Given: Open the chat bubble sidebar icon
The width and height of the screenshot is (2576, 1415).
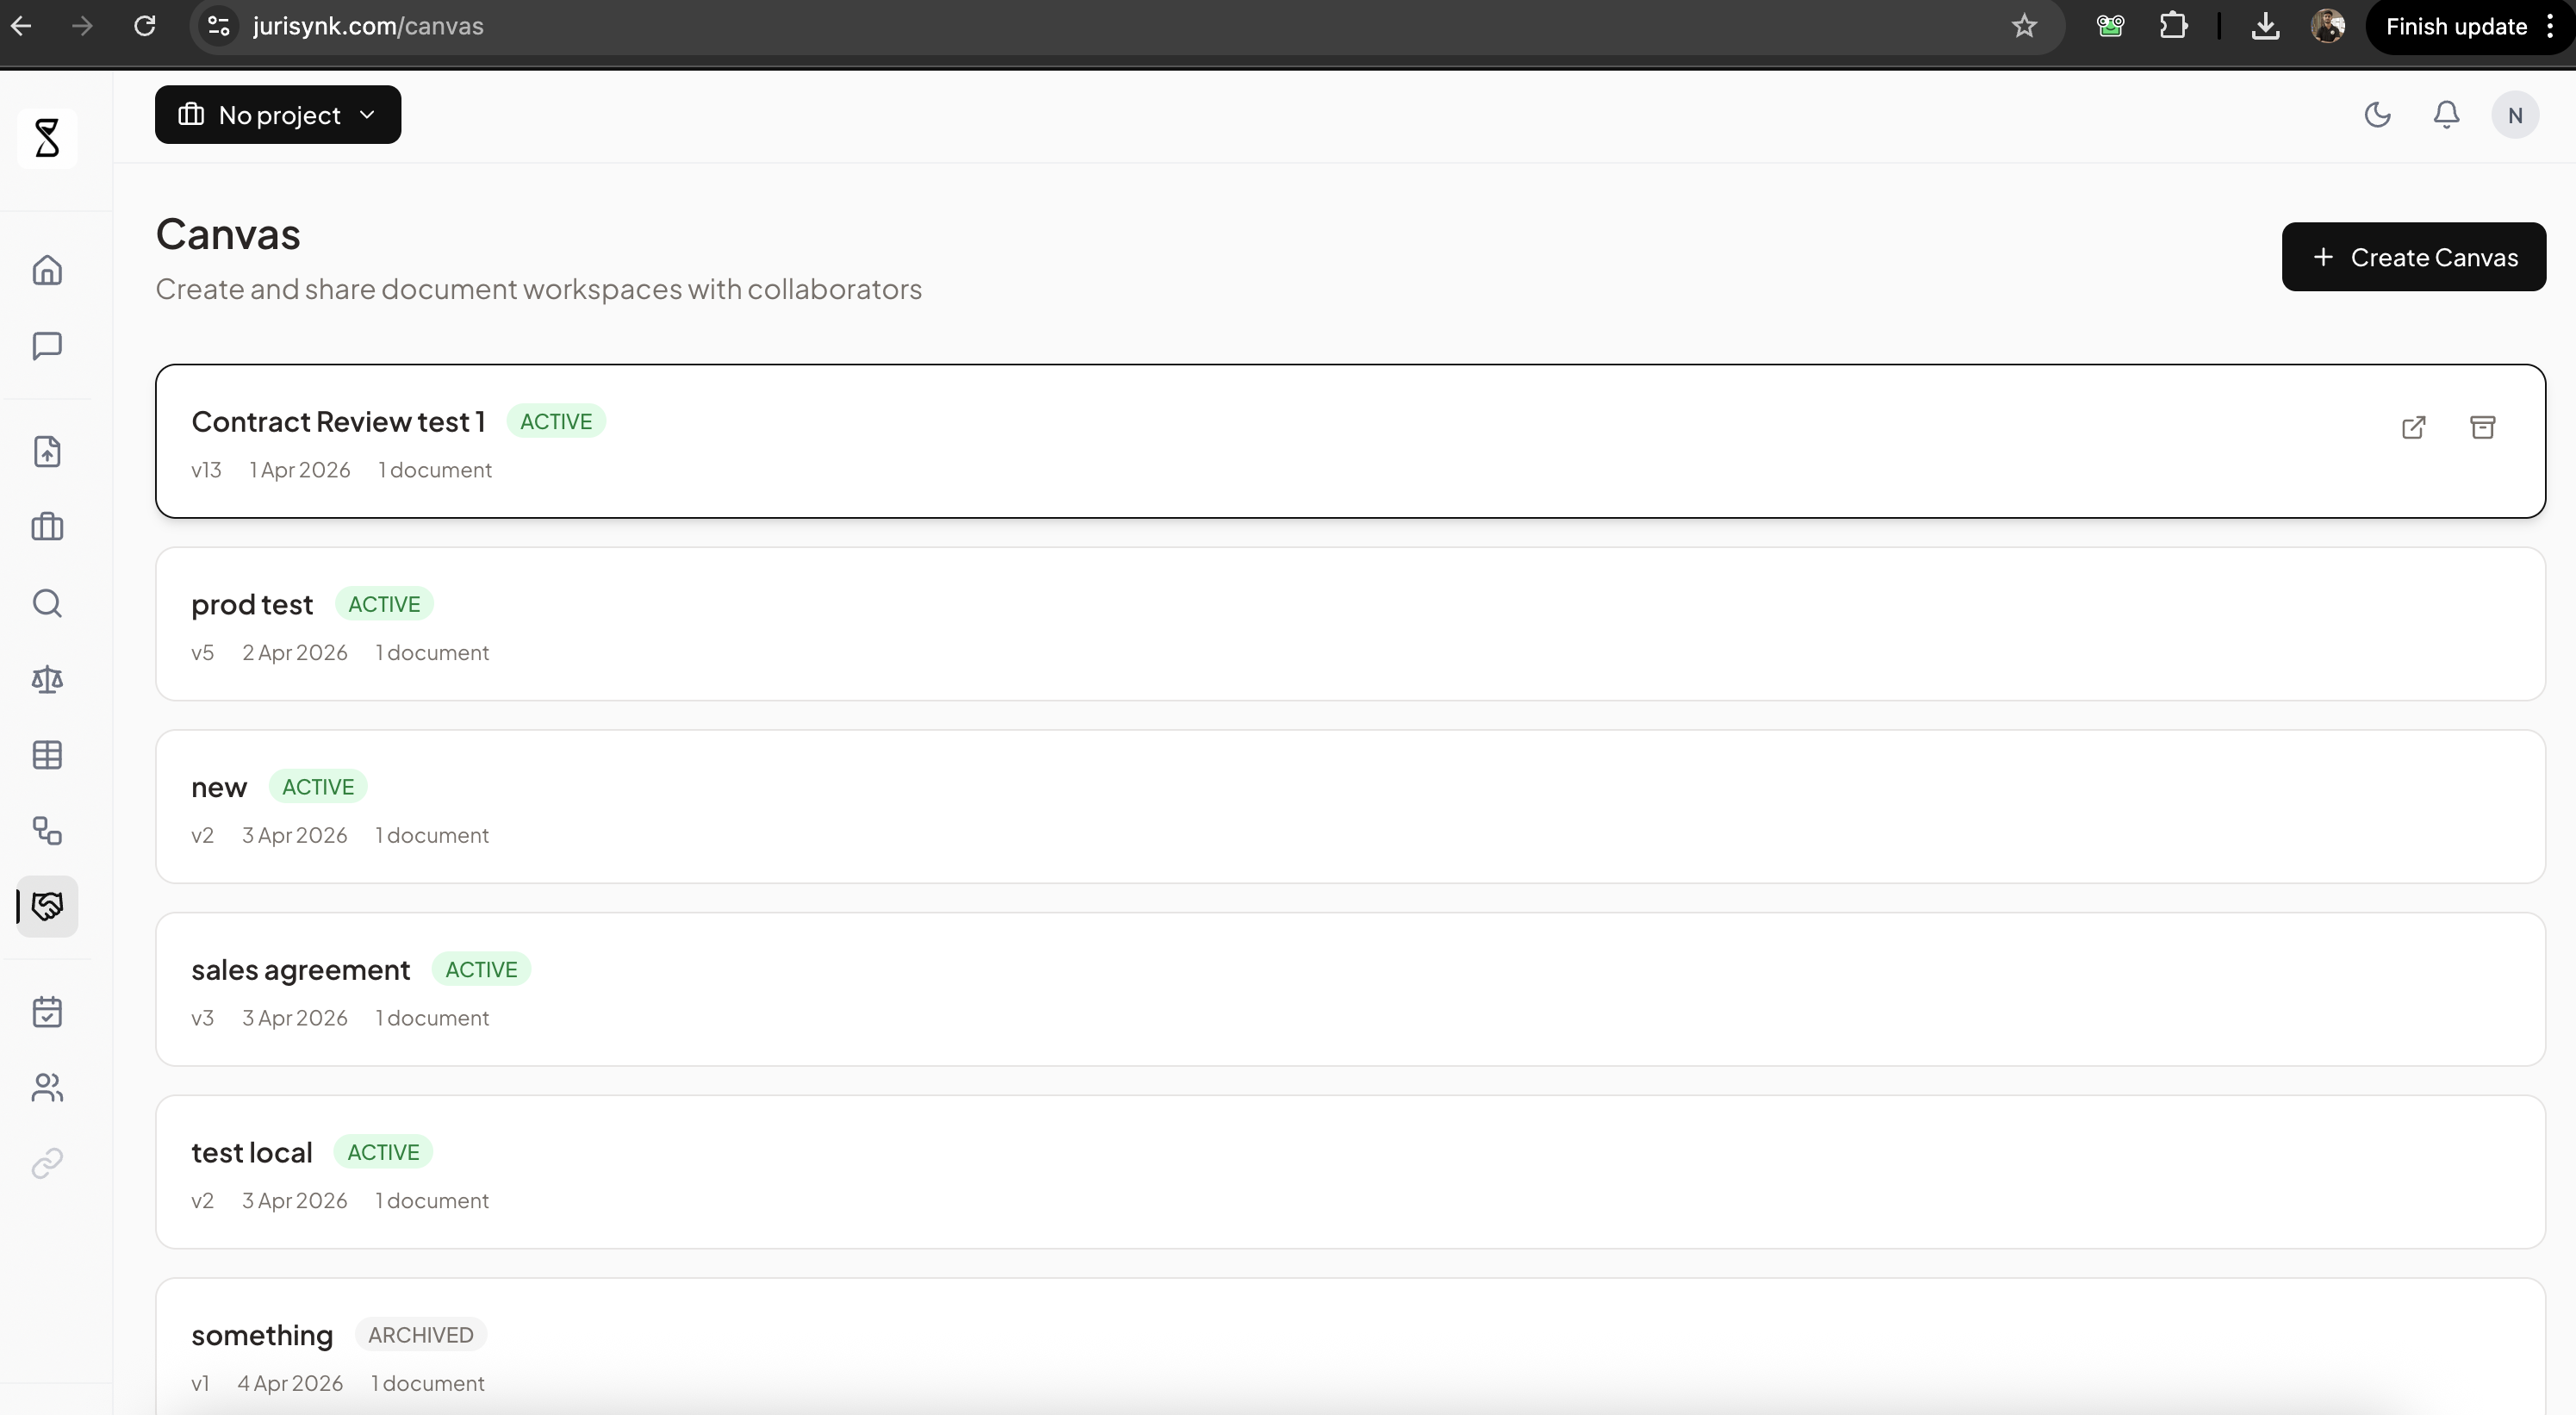Looking at the screenshot, I should coord(47,346).
